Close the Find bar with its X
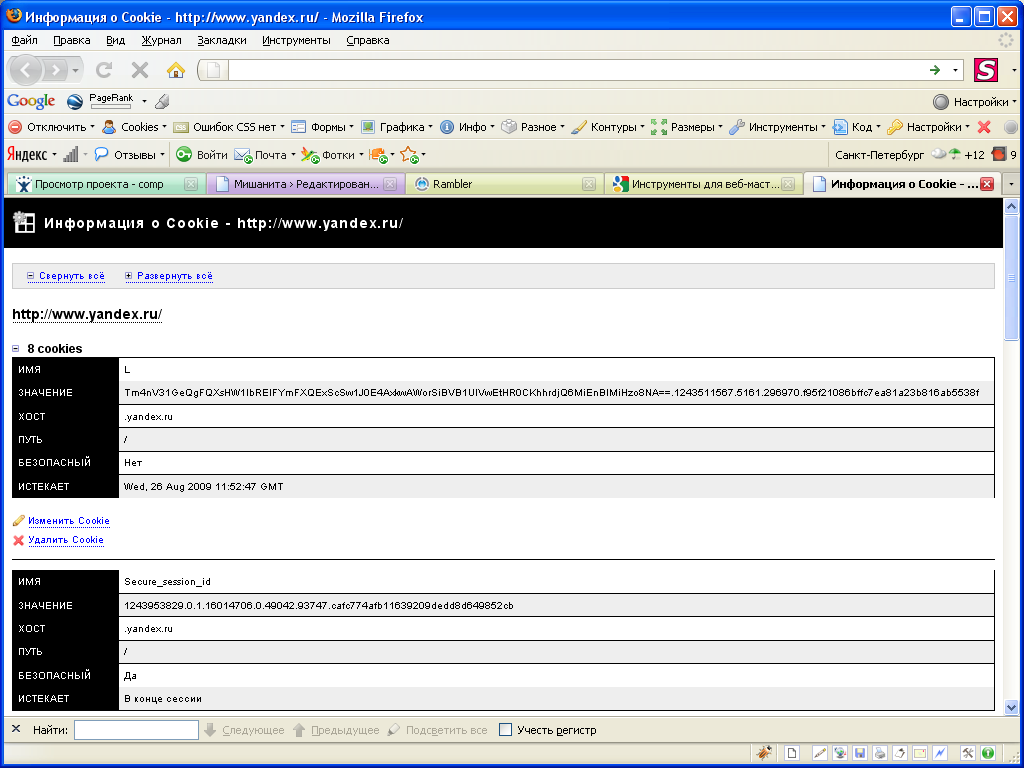Screen dimensions: 1024x768 click(16, 729)
